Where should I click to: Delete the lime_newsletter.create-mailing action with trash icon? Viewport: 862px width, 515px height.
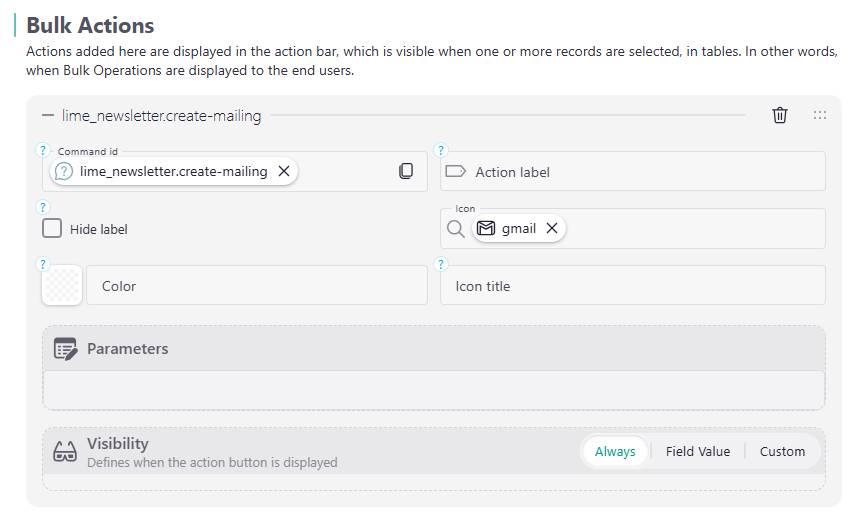click(780, 115)
